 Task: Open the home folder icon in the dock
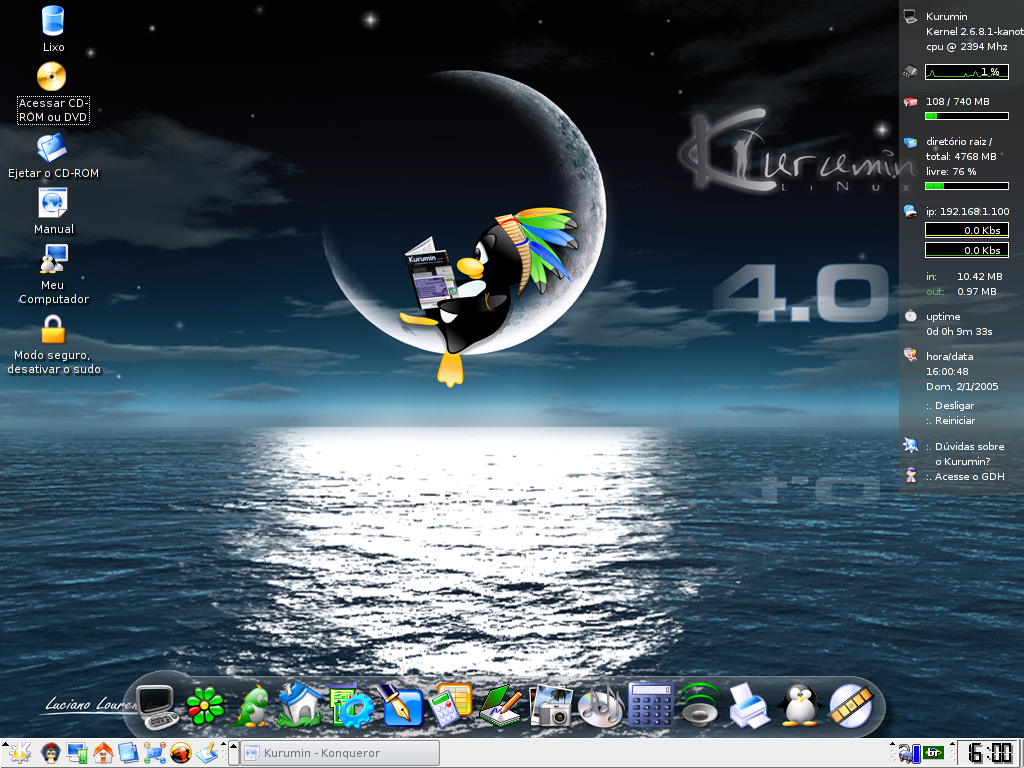tap(302, 705)
